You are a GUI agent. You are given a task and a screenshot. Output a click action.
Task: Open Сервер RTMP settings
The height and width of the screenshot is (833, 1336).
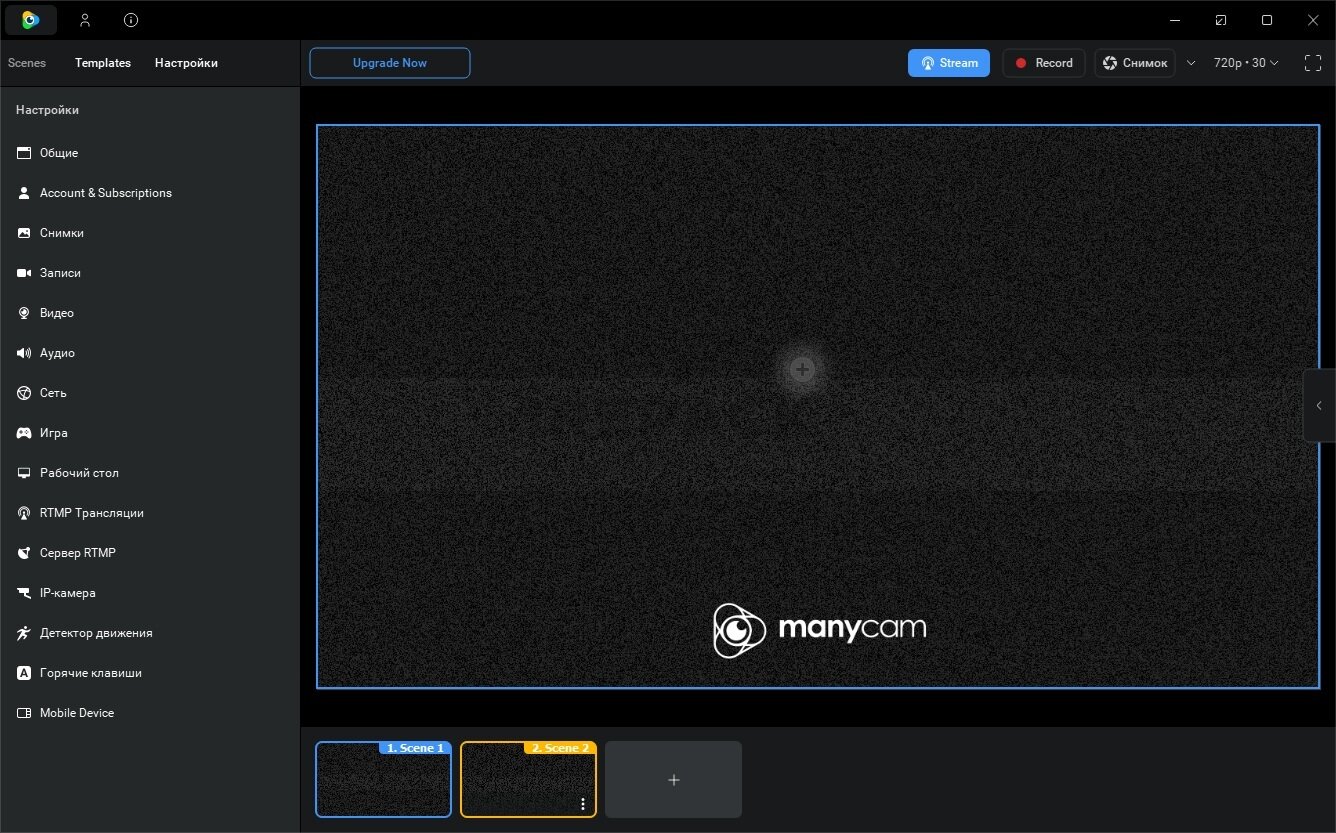tap(150, 553)
